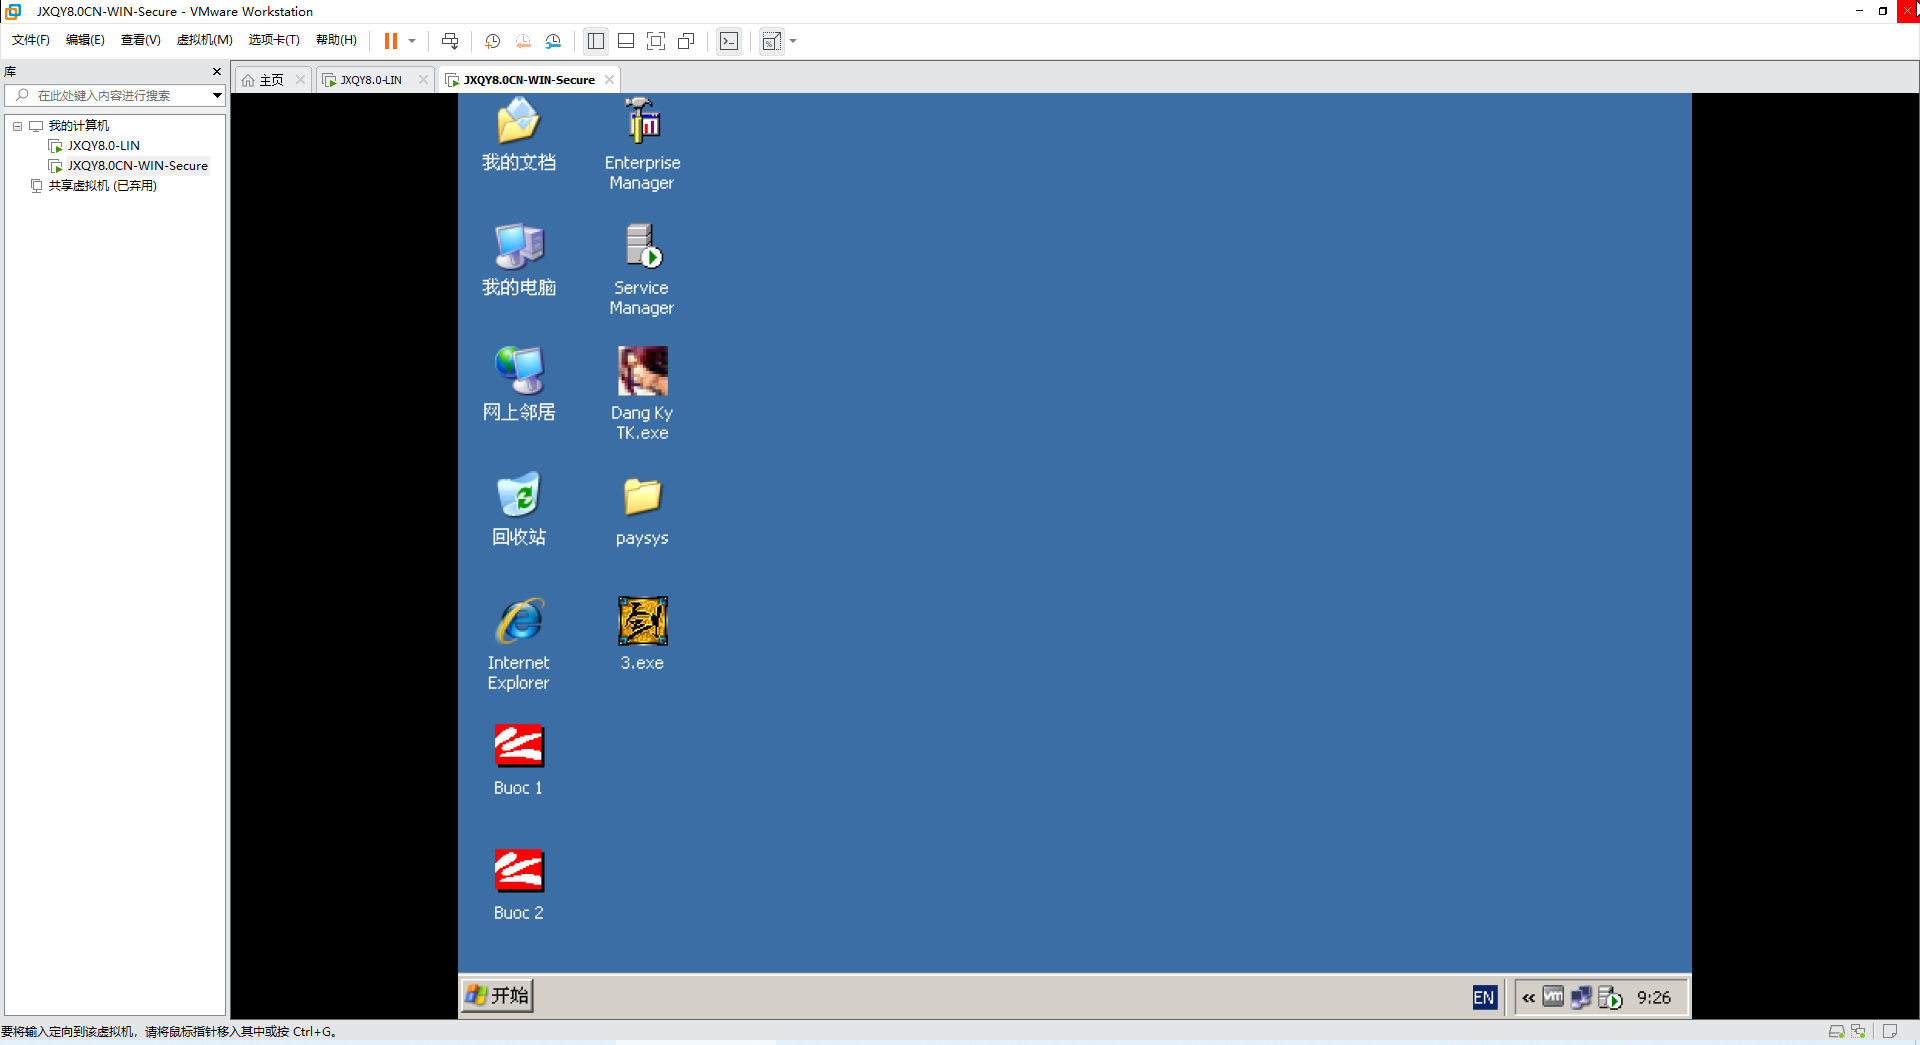Click the EN language indicator in the taskbar
1920x1045 pixels.
pos(1484,997)
